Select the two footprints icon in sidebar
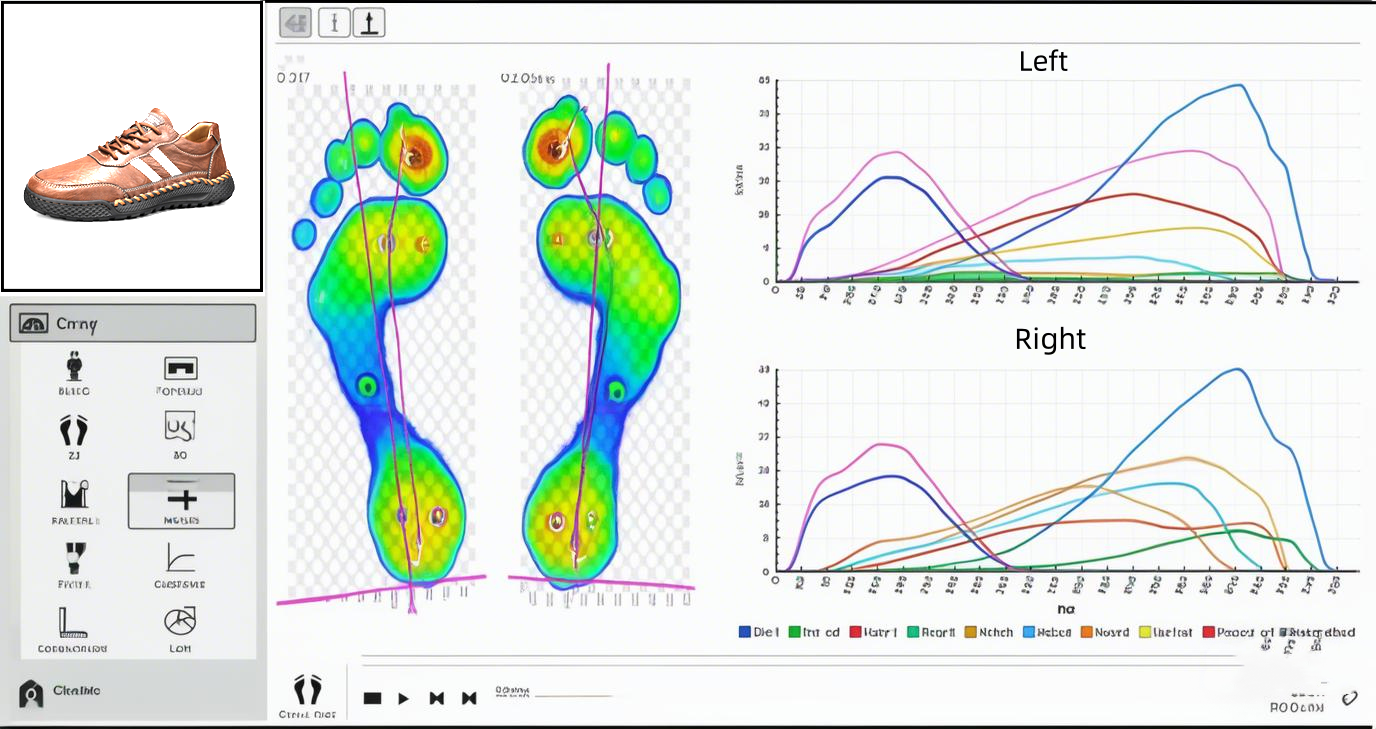Viewport: 1376px width, 729px height. [x=74, y=431]
